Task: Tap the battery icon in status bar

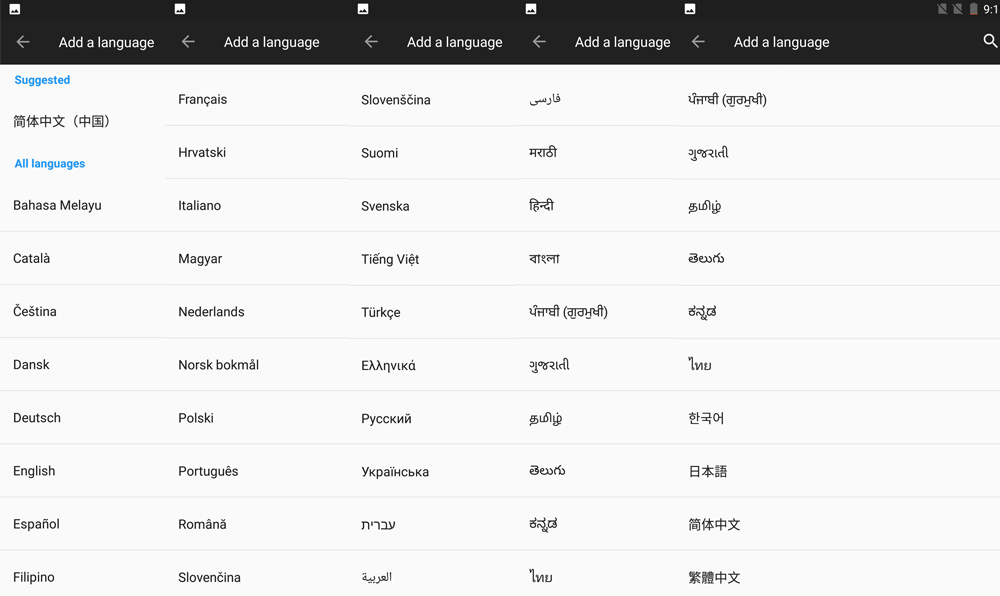Action: point(973,9)
